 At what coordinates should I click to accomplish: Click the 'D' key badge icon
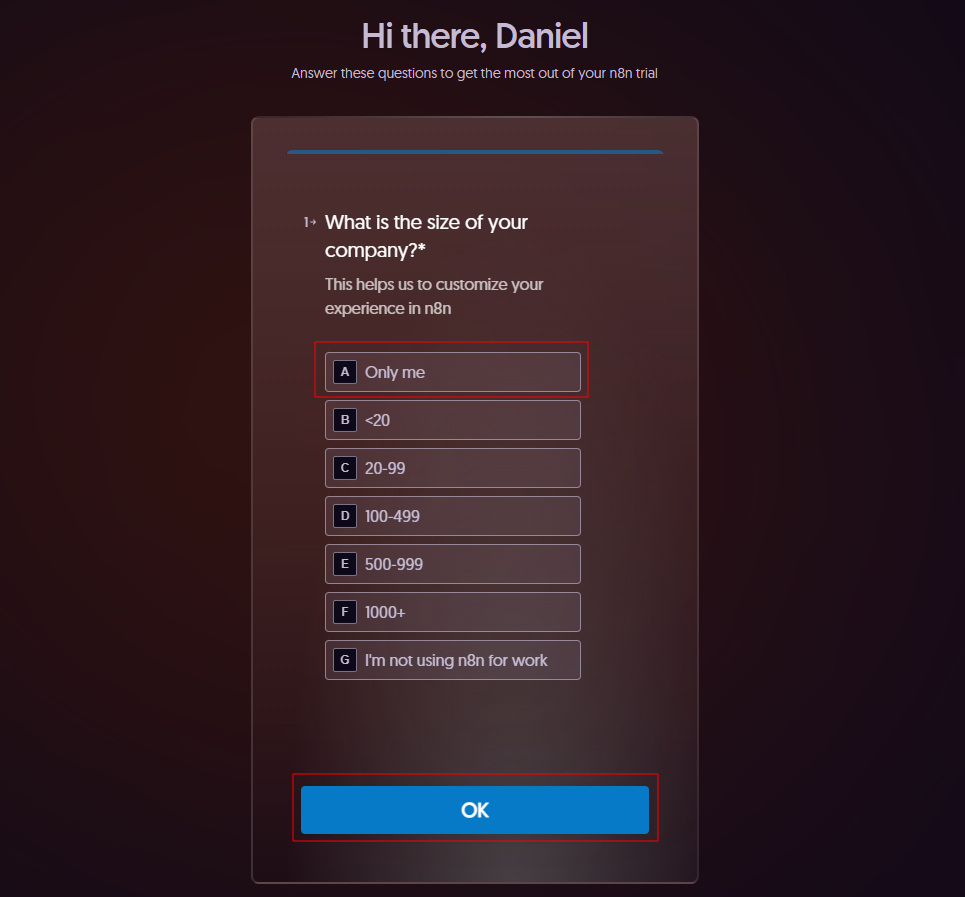(x=345, y=516)
